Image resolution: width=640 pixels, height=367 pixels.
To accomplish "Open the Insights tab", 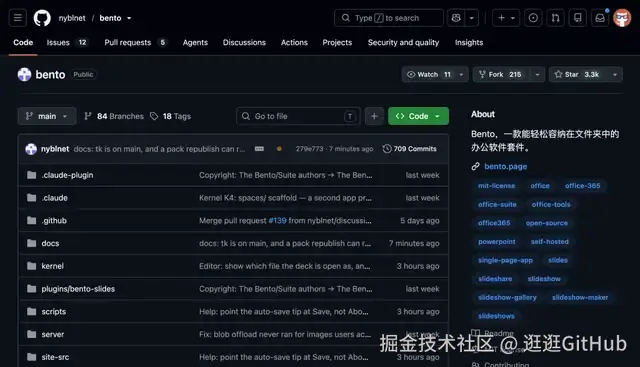I will point(469,42).
